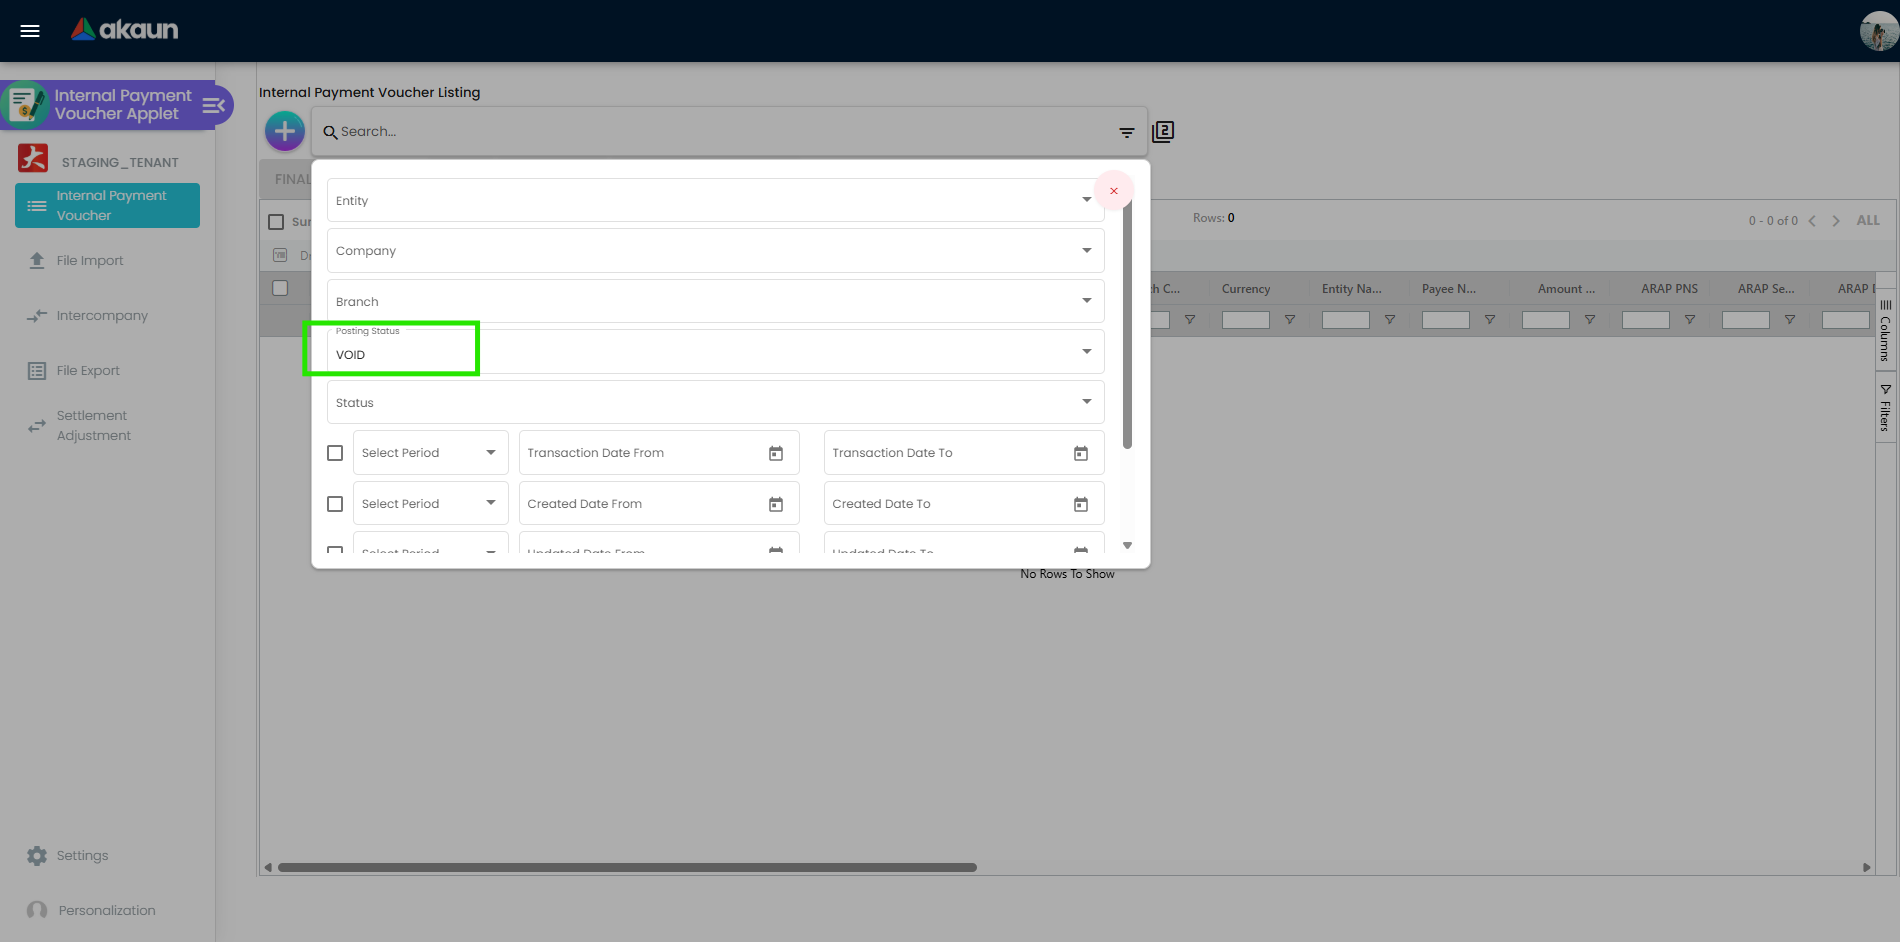Click the plus icon to add voucher
Viewport: 1900px width, 942px height.
click(285, 131)
